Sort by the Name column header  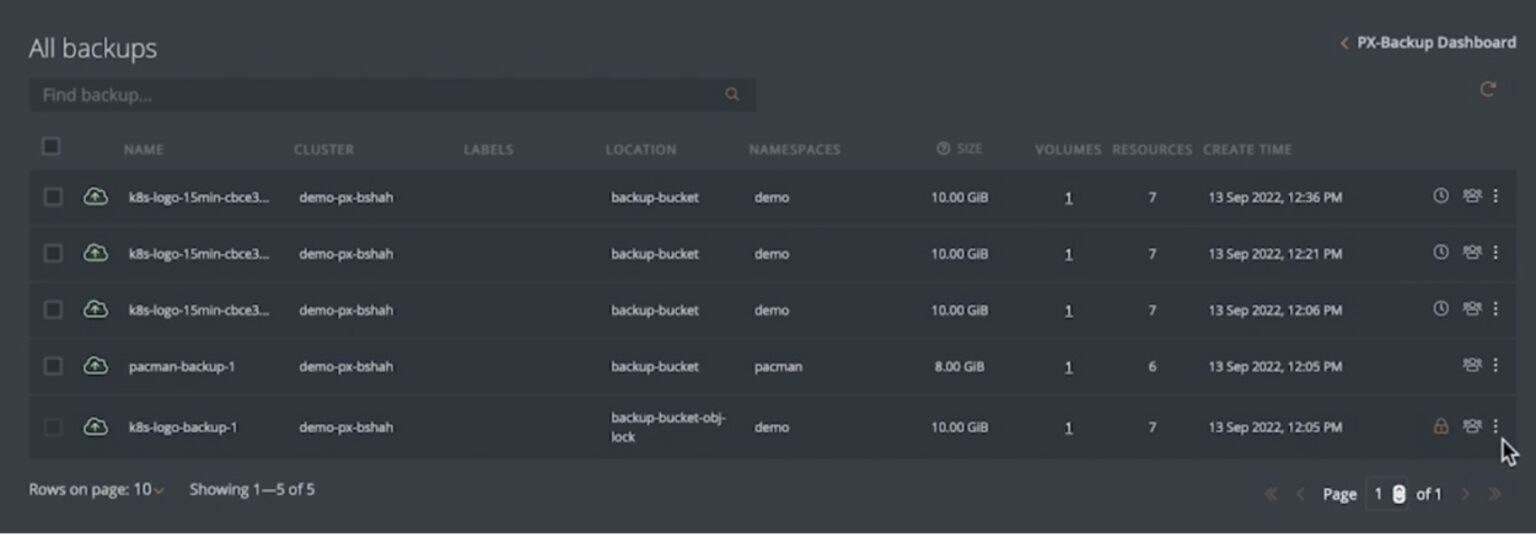[143, 149]
